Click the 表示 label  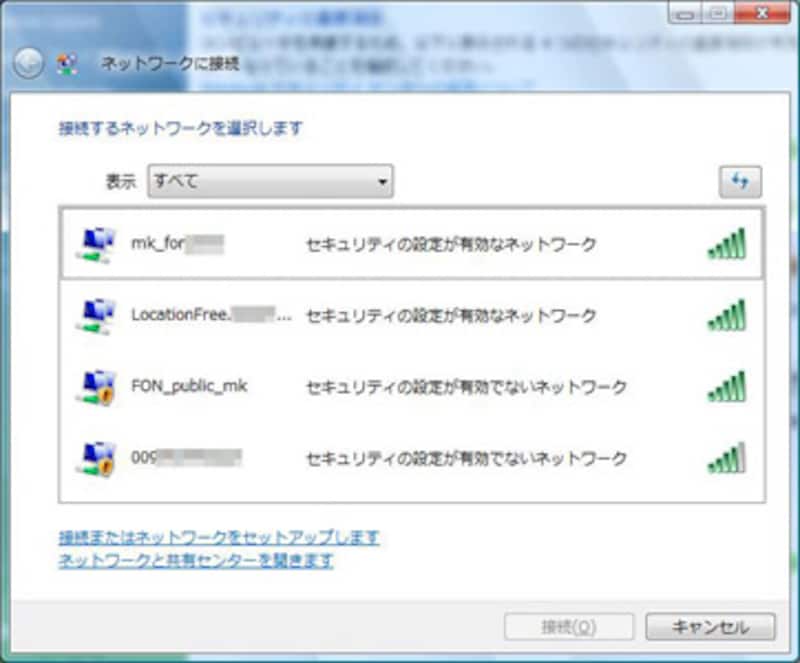[121, 182]
